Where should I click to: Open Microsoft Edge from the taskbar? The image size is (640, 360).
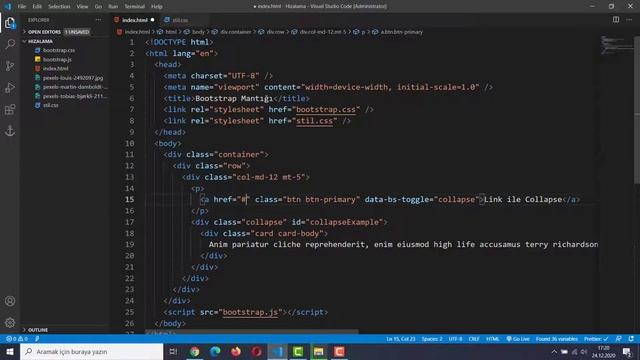pyautogui.click(x=215, y=351)
